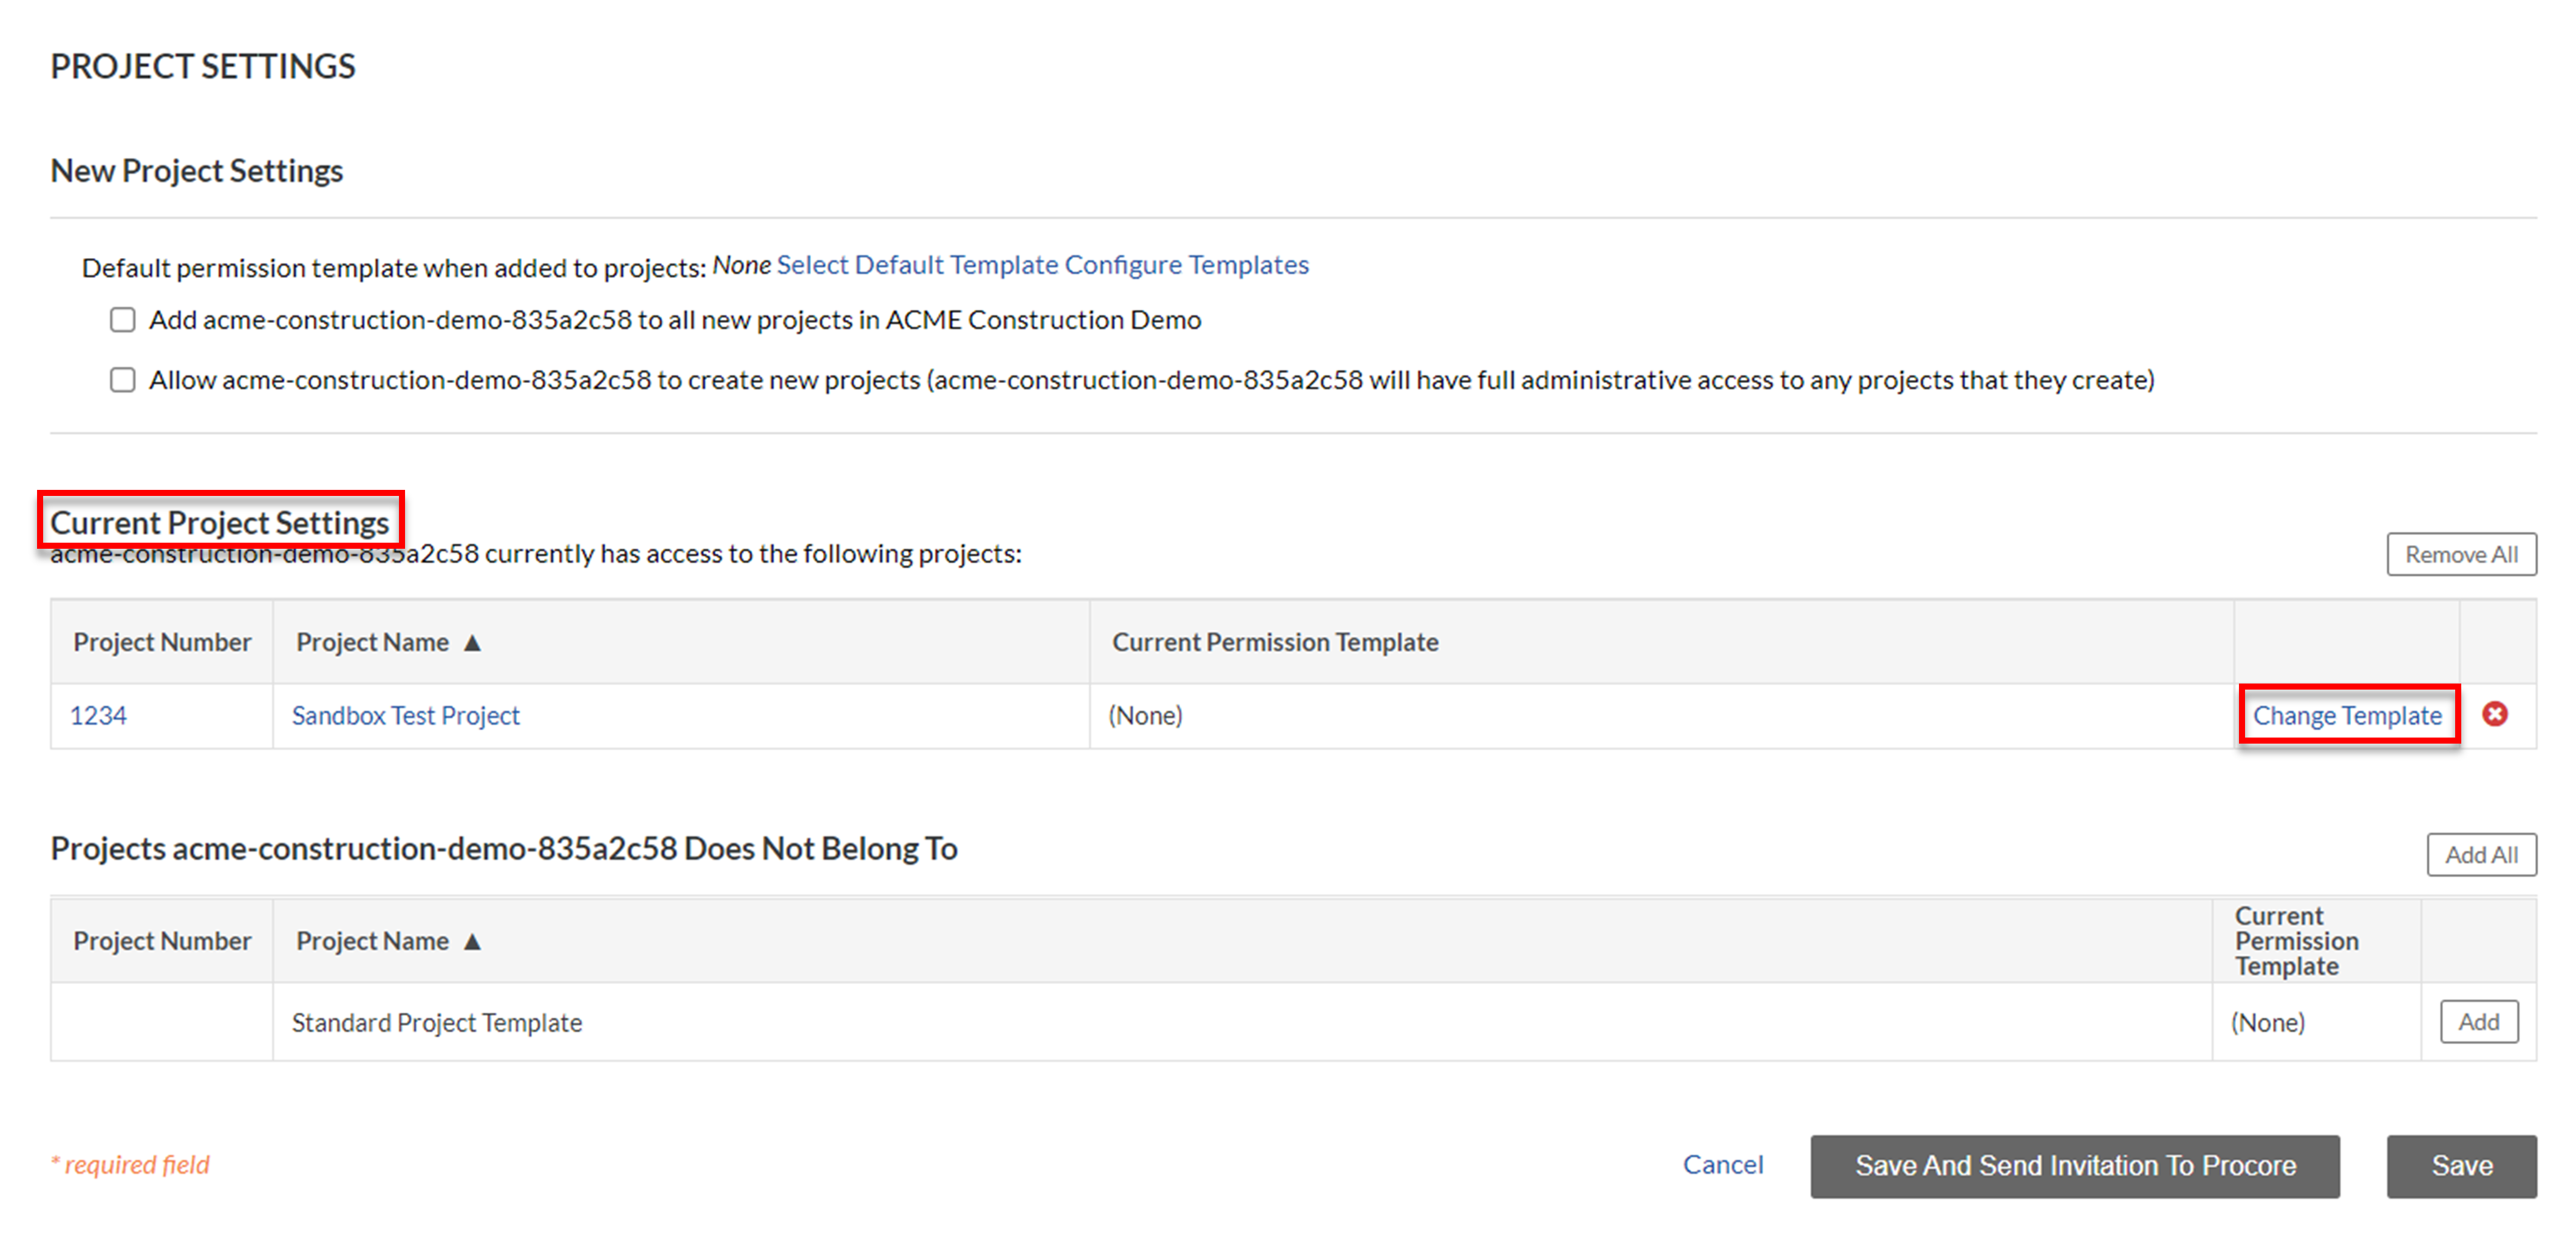The width and height of the screenshot is (2576, 1242).
Task: Open project number 1234 link
Action: (x=98, y=716)
